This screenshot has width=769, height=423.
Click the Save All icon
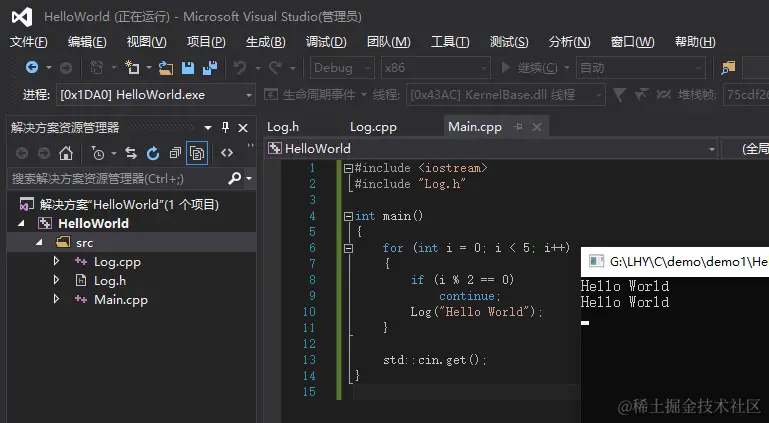pyautogui.click(x=210, y=68)
